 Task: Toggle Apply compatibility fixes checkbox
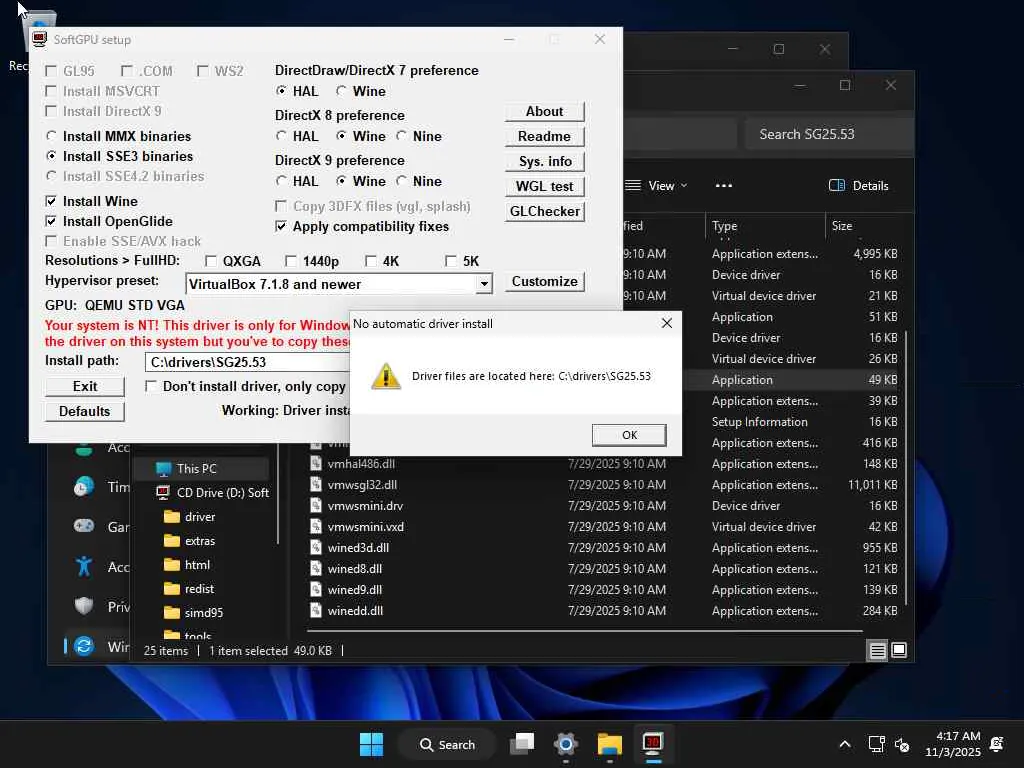click(281, 227)
